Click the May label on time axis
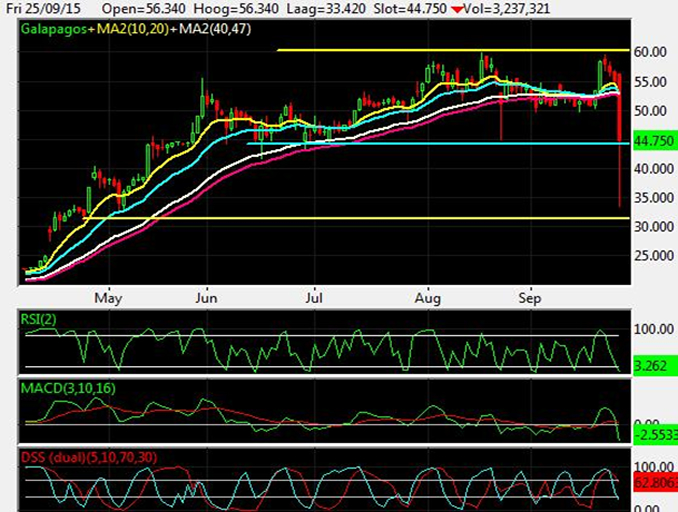The height and width of the screenshot is (512, 678). coord(107,297)
